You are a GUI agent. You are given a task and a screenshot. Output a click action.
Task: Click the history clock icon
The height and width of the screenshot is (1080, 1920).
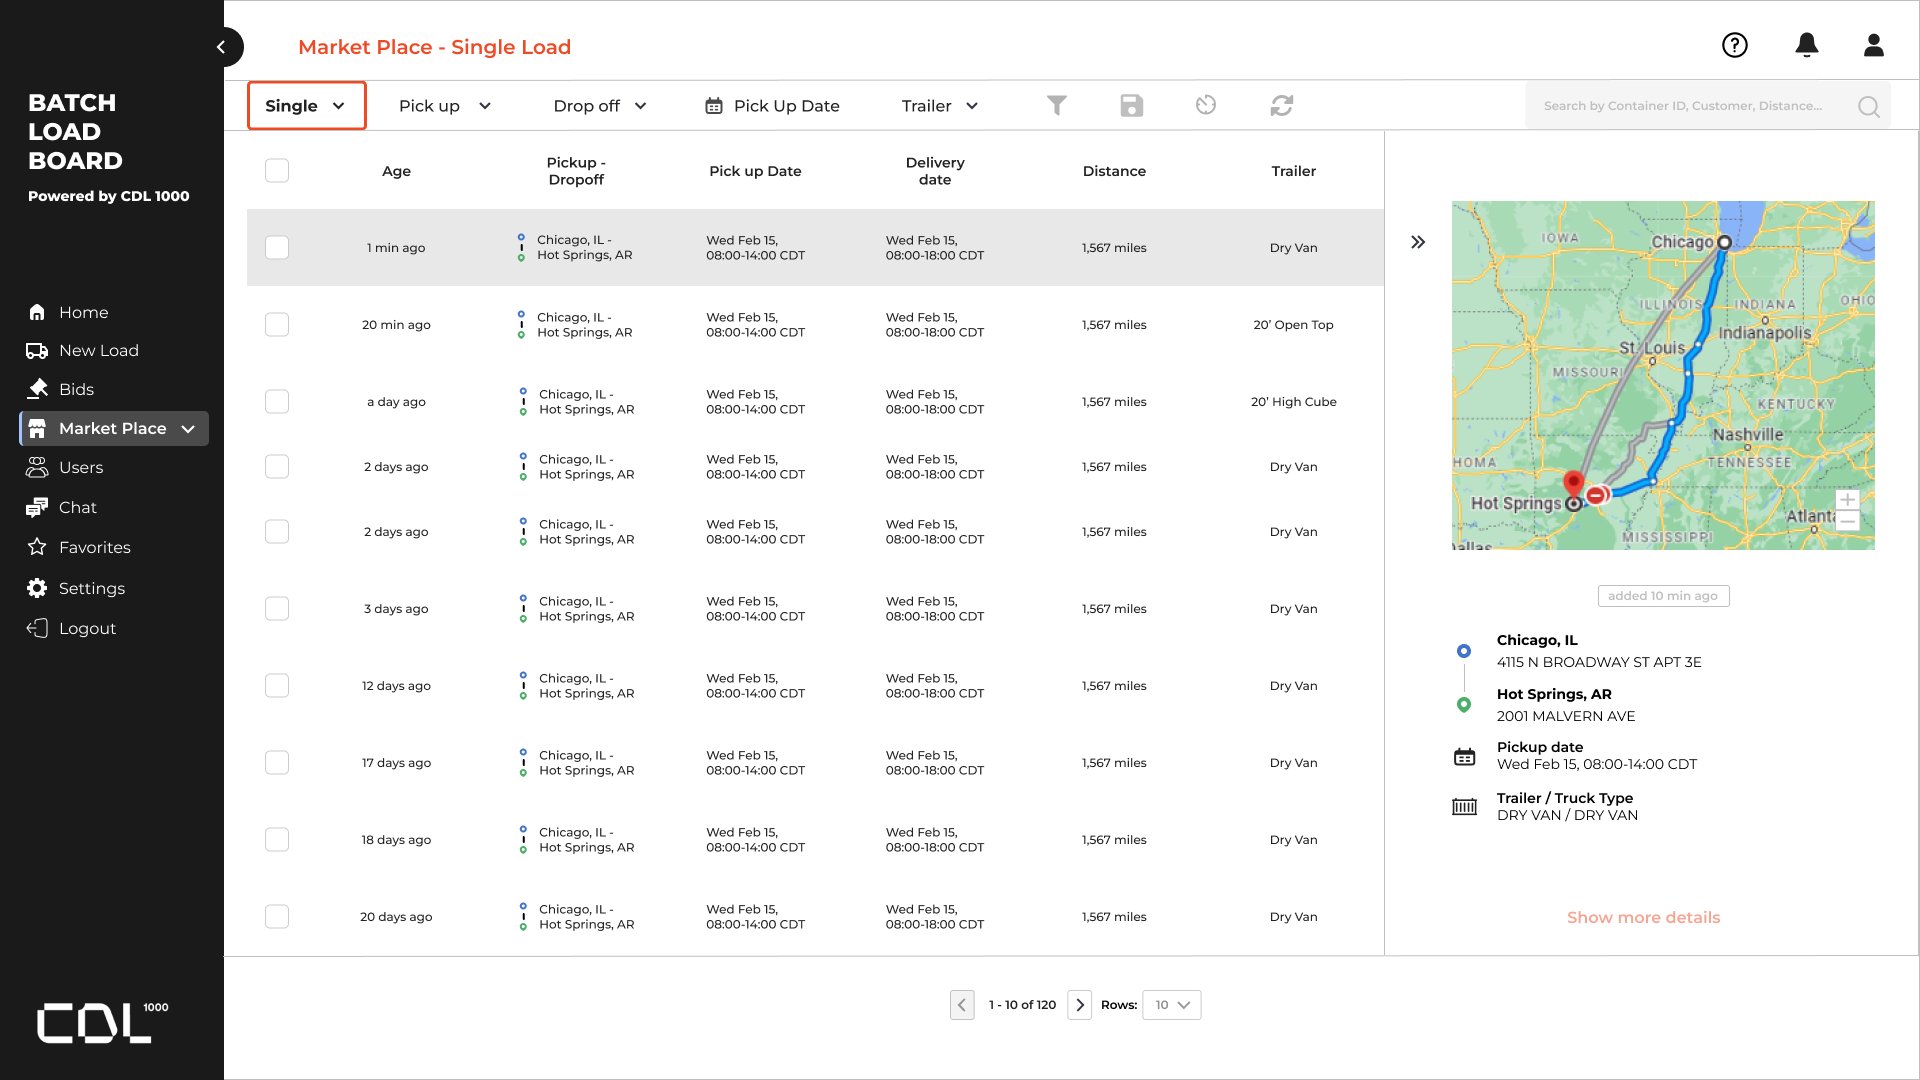point(1206,105)
